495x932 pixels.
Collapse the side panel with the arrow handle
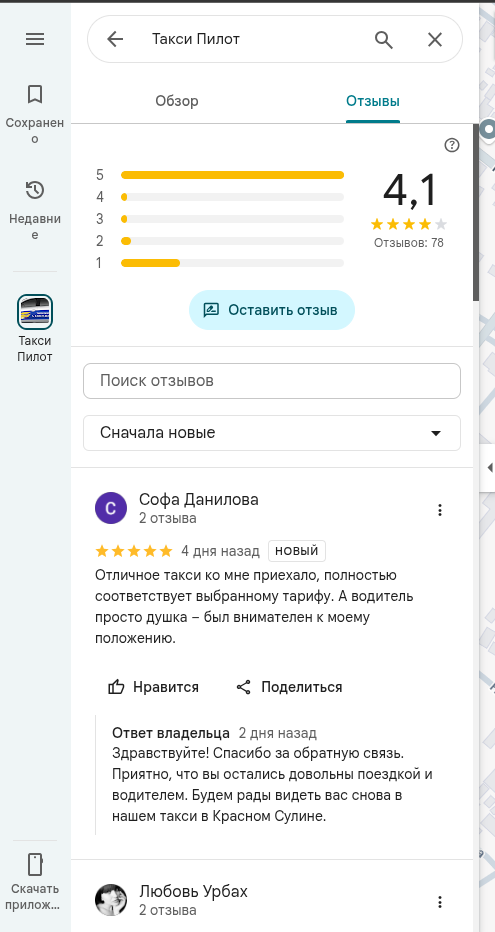pyautogui.click(x=489, y=468)
